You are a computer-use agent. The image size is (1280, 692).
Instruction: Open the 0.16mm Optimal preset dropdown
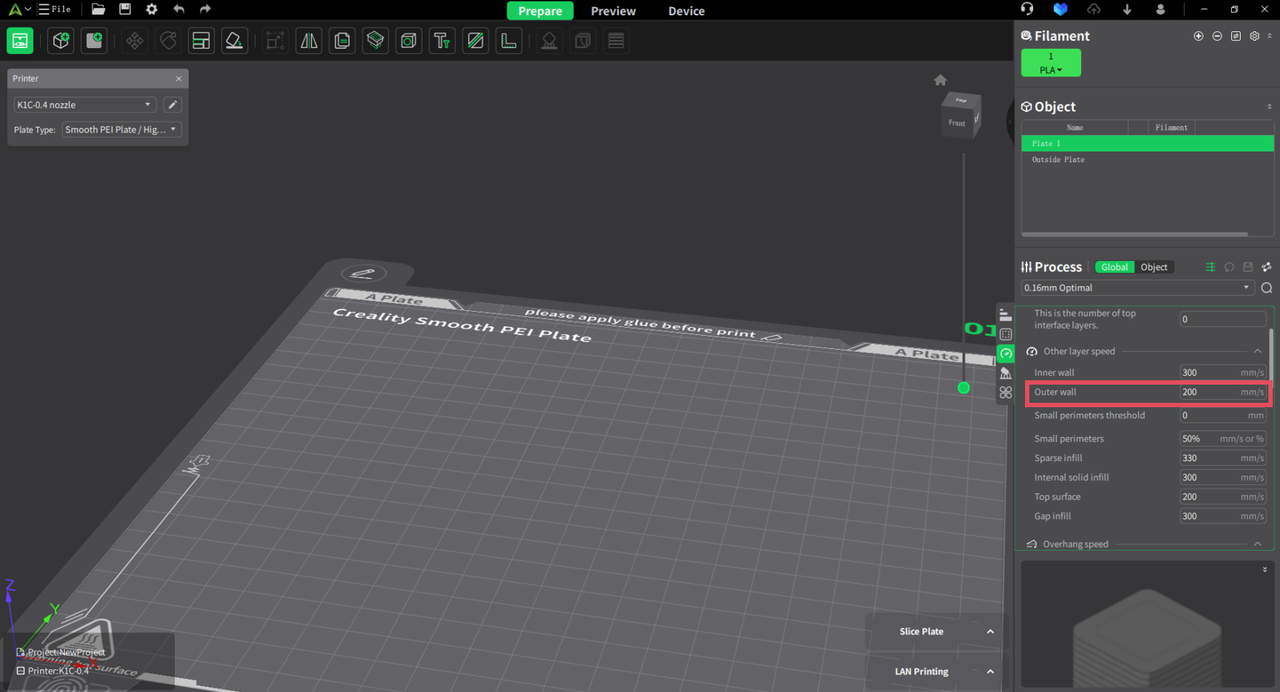pyautogui.click(x=1137, y=288)
